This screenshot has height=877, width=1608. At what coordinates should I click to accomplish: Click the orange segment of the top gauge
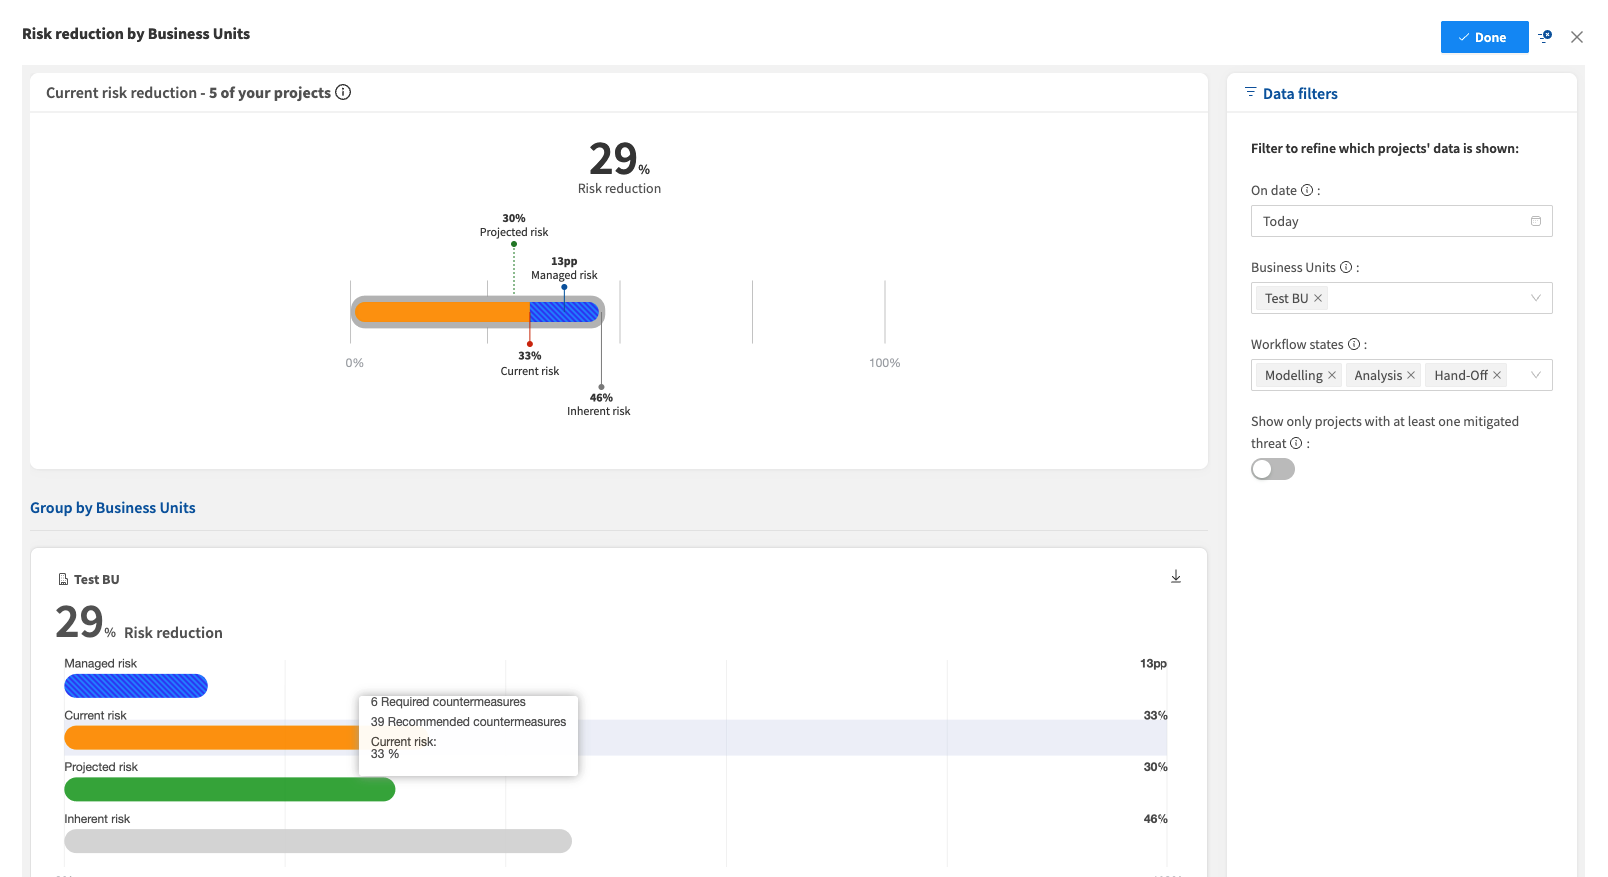tap(442, 312)
